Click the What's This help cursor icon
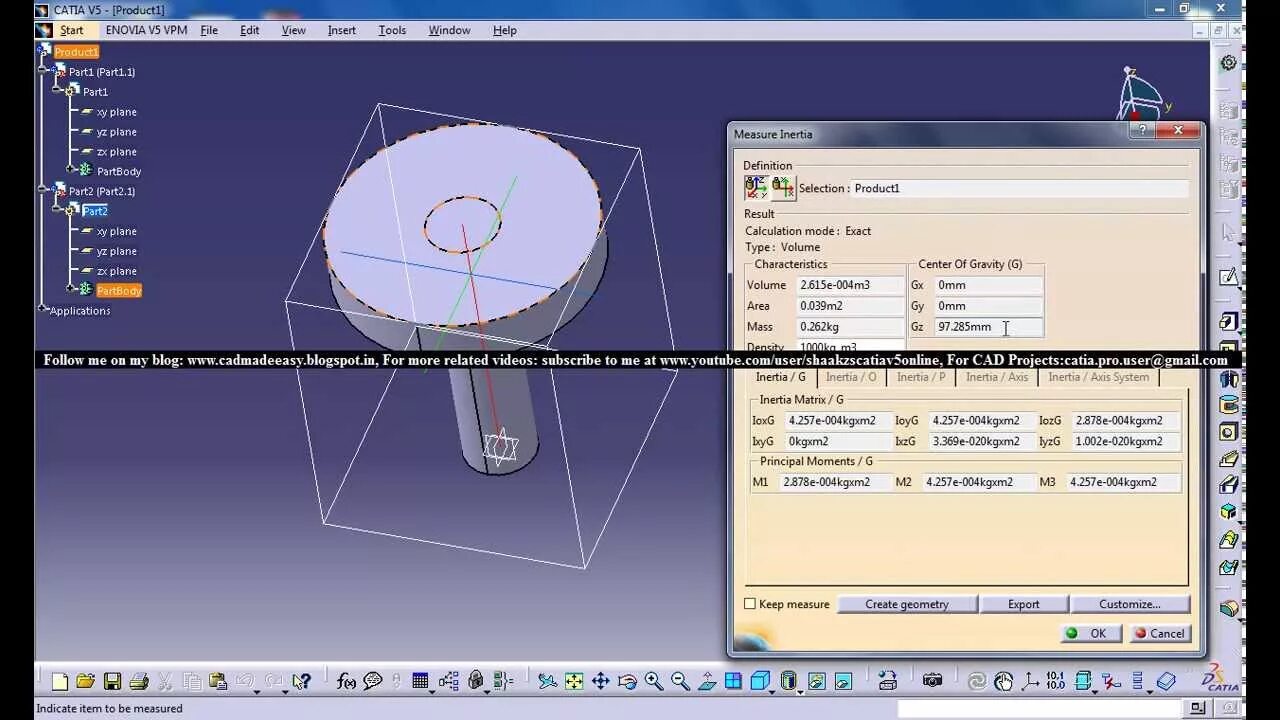 tap(301, 681)
